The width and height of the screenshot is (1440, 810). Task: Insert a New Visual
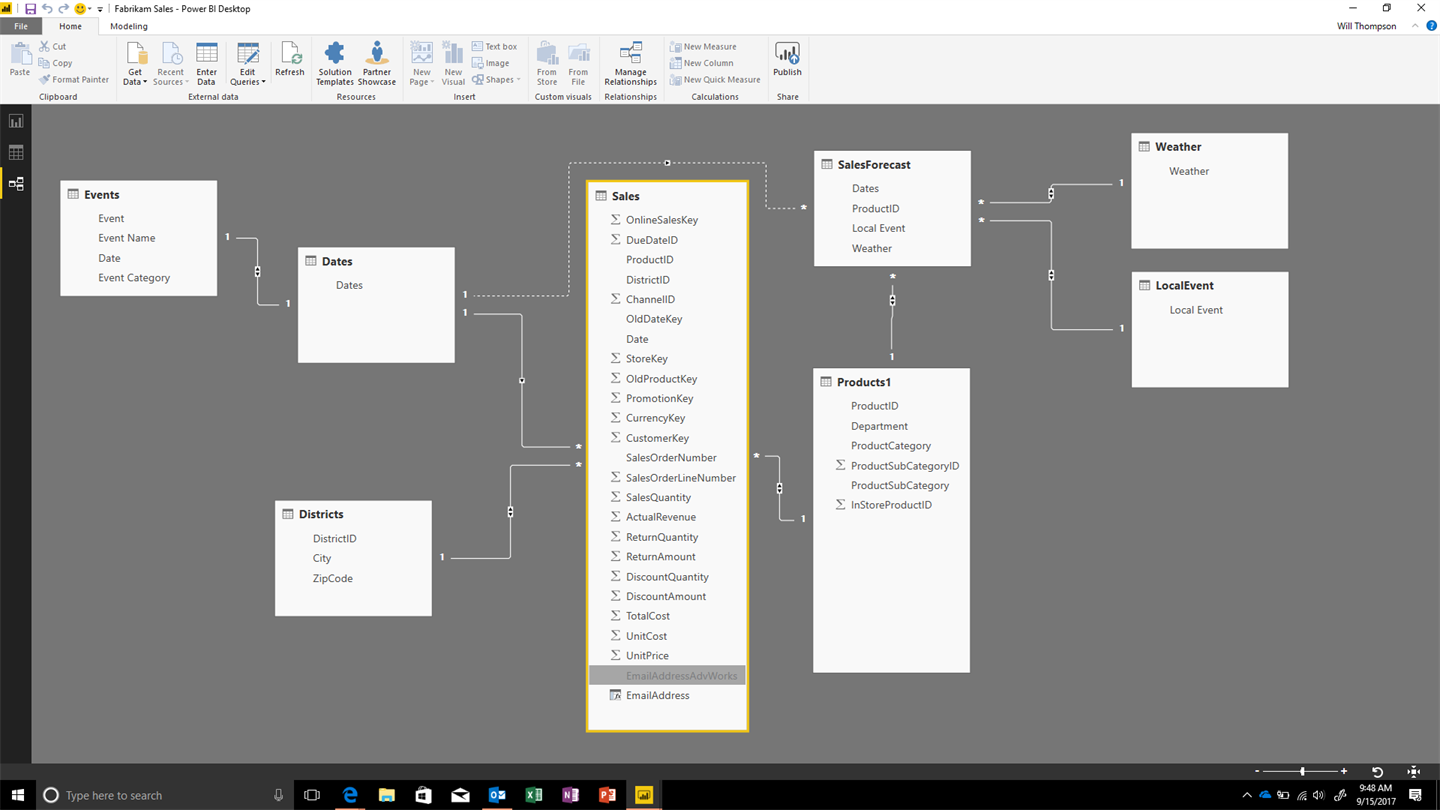[x=453, y=64]
